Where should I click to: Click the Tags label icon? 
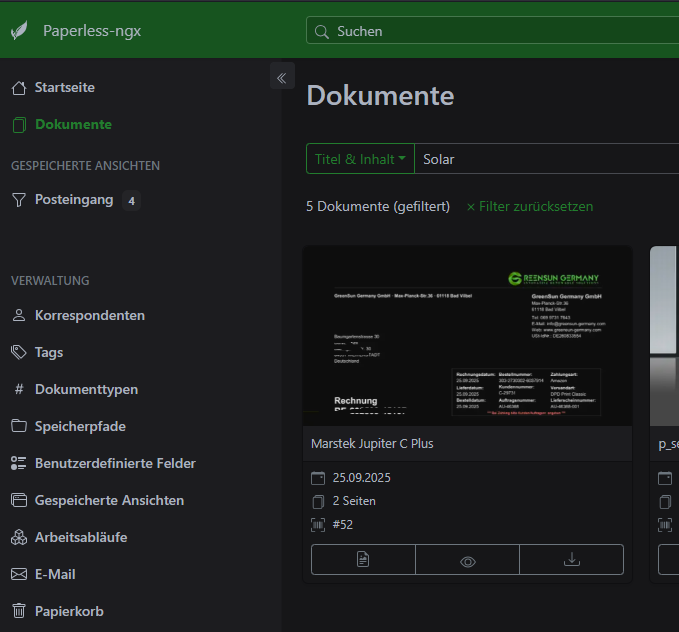tap(19, 353)
